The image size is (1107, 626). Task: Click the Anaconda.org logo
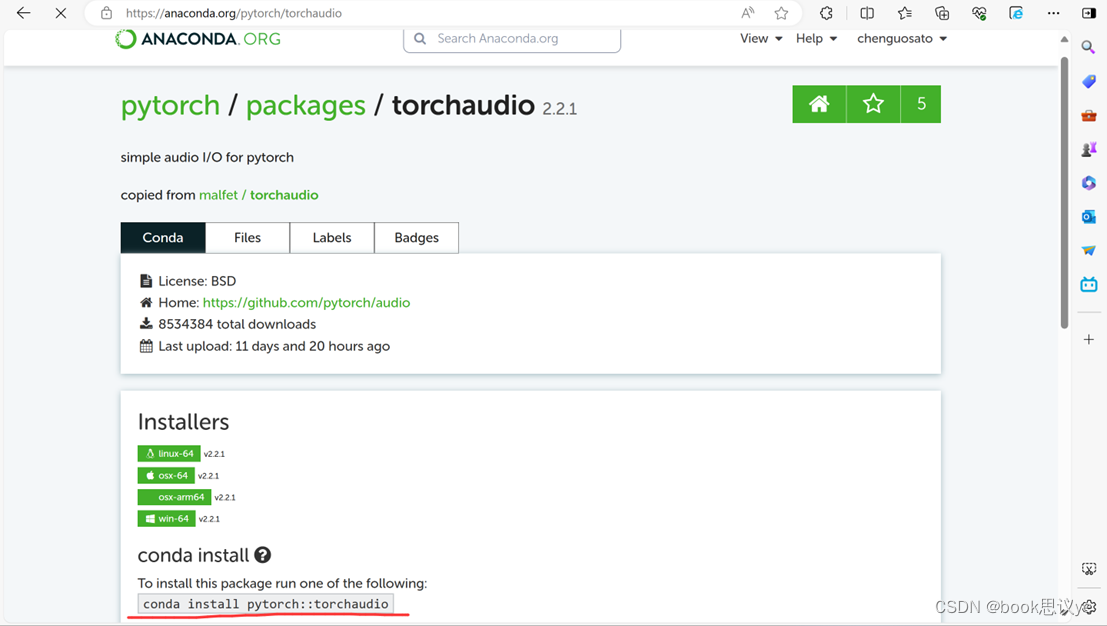coord(198,39)
